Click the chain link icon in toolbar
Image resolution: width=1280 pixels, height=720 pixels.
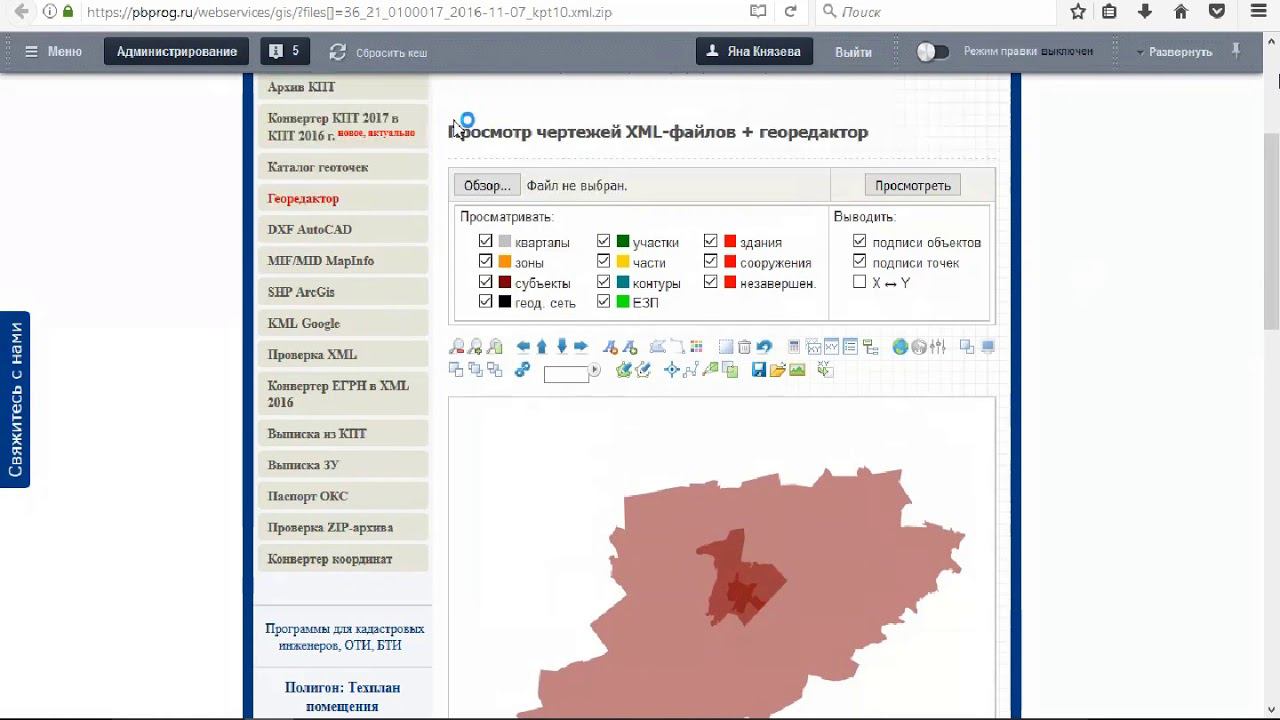point(522,369)
